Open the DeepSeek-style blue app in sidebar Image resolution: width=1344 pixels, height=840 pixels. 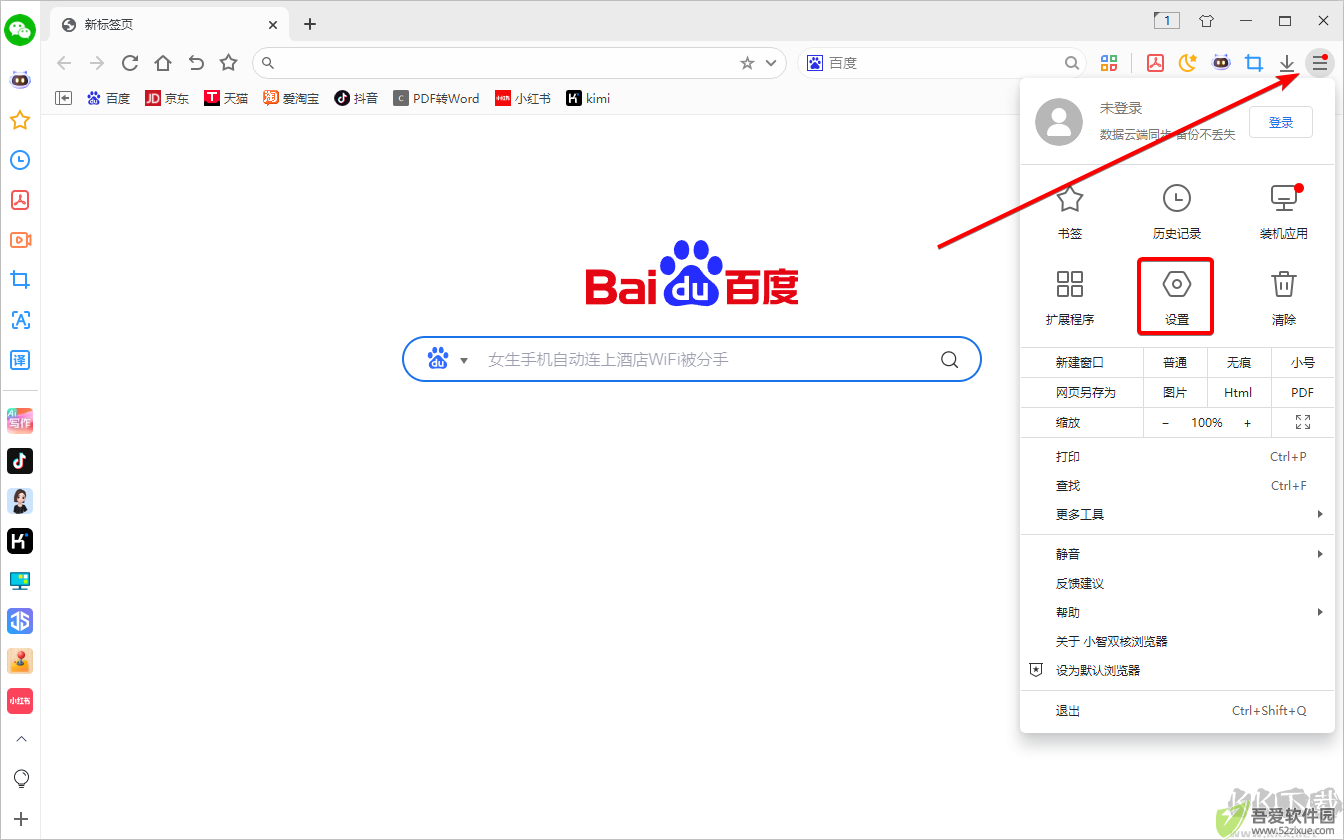click(x=20, y=621)
